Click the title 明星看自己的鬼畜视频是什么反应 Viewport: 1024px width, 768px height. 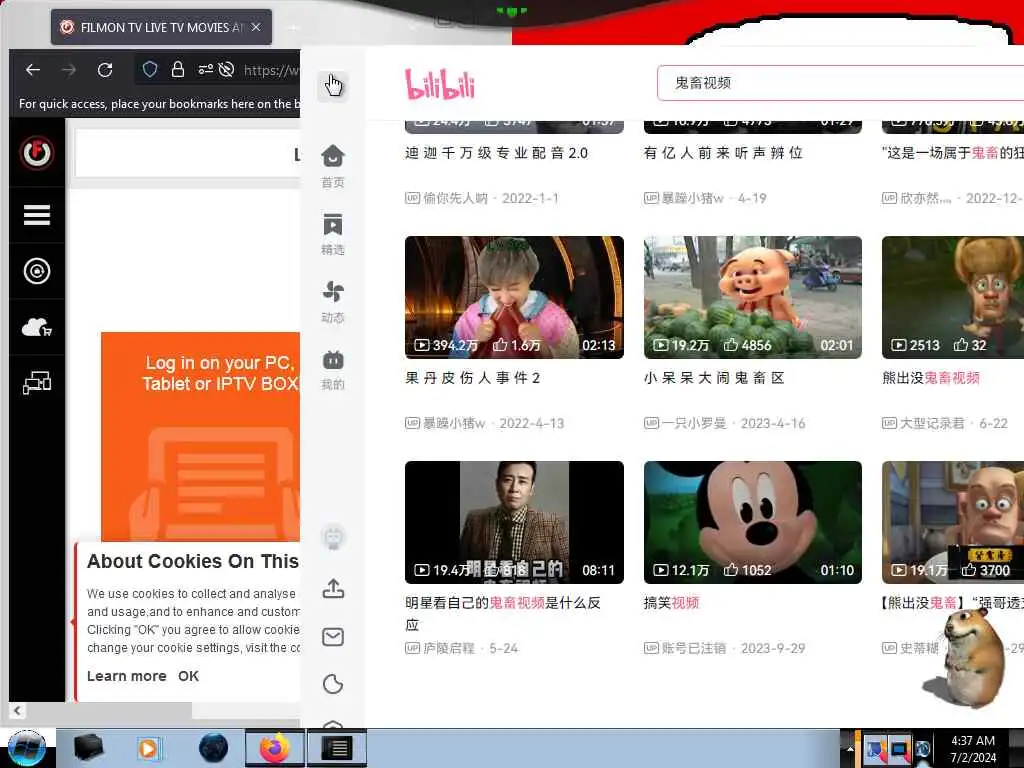[x=503, y=613]
